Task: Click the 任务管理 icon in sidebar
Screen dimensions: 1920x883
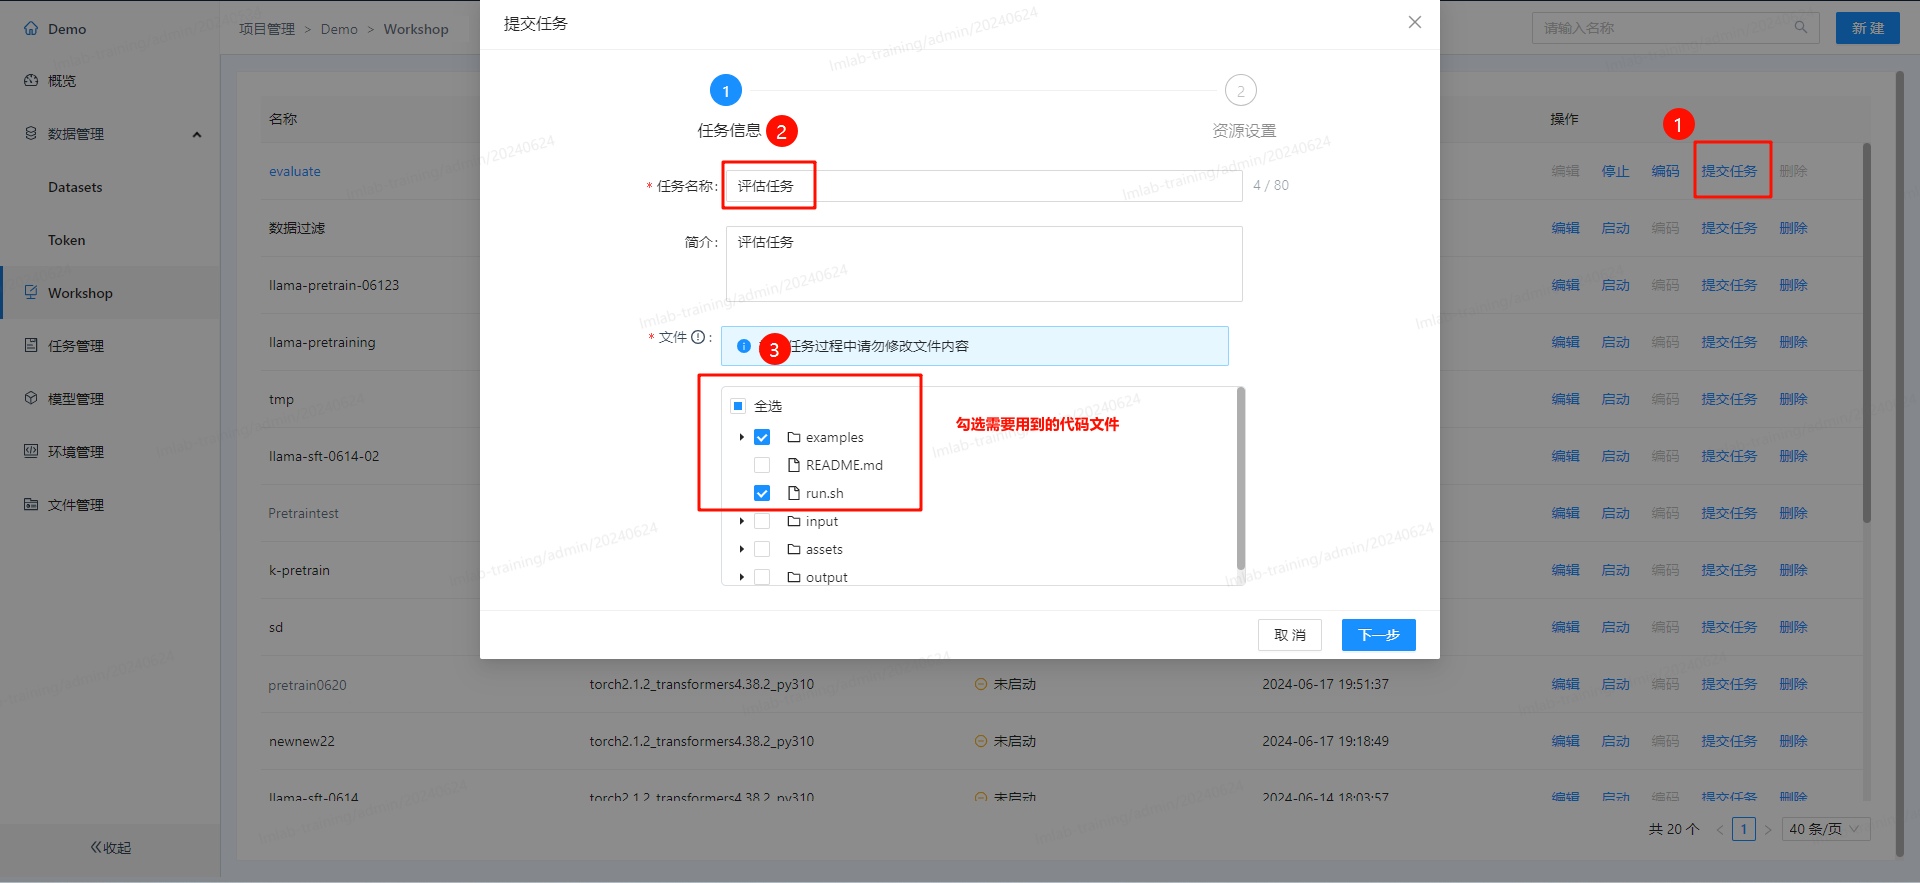Action: coord(31,346)
